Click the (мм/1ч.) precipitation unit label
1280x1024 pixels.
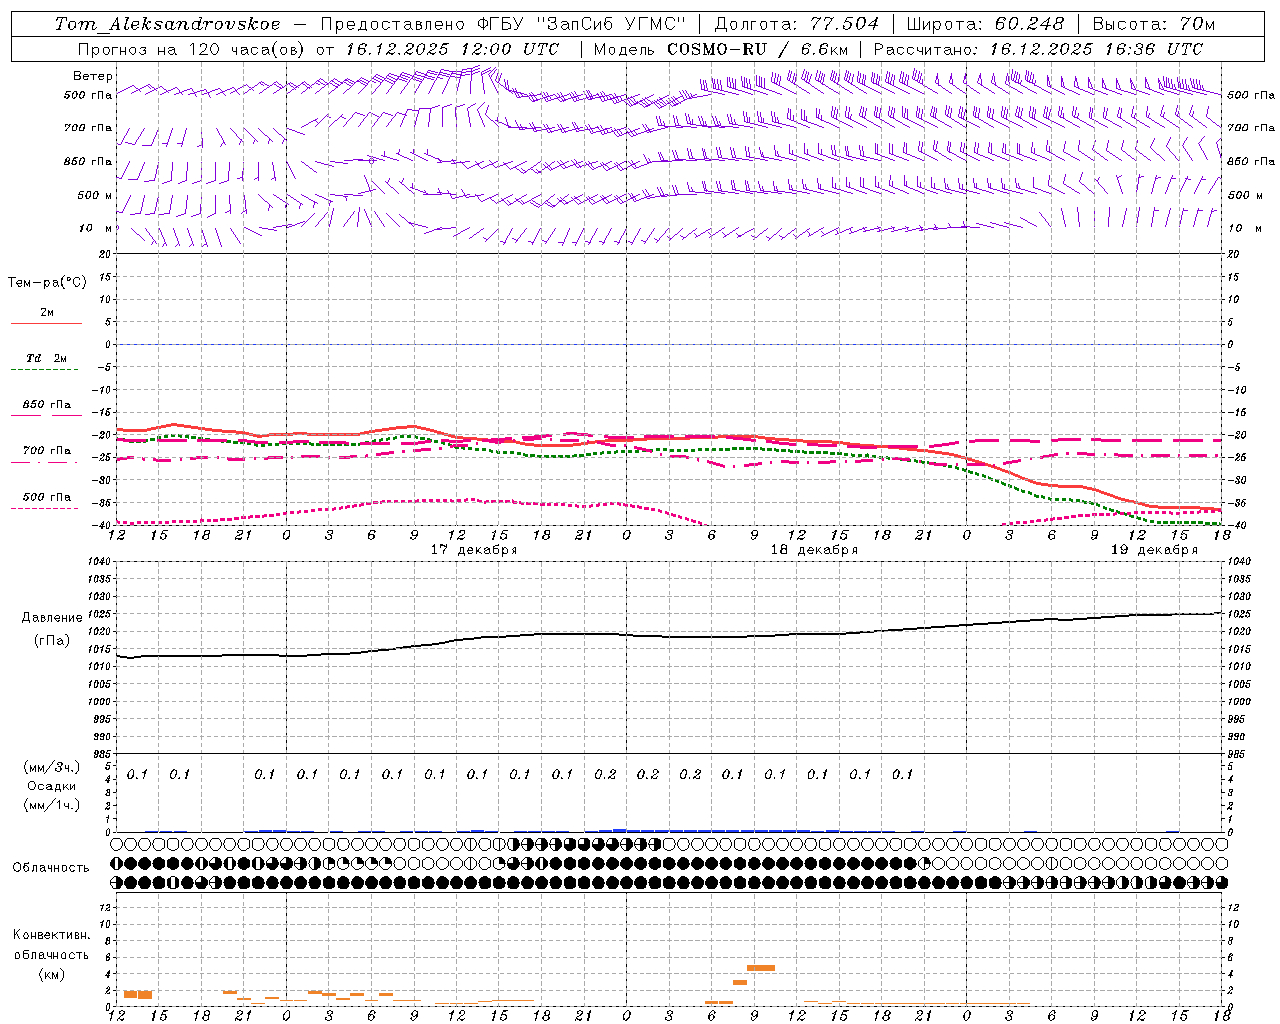(52, 805)
